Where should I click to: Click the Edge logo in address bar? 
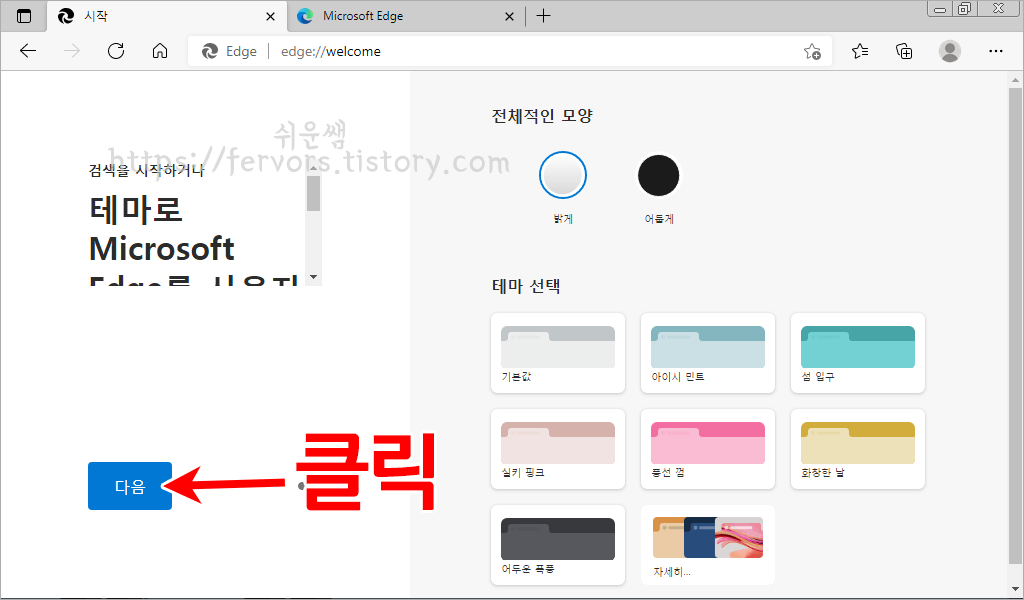(x=210, y=52)
